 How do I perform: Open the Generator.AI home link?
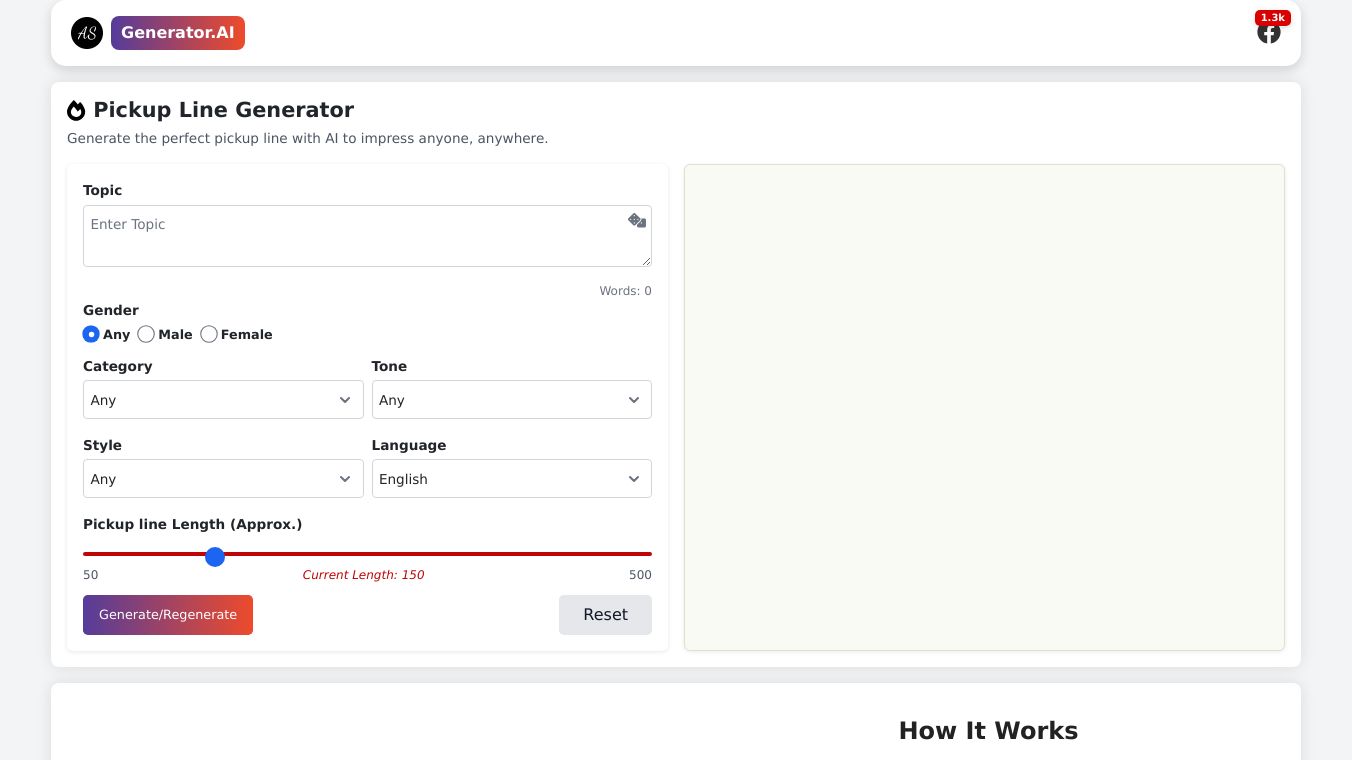tap(178, 33)
